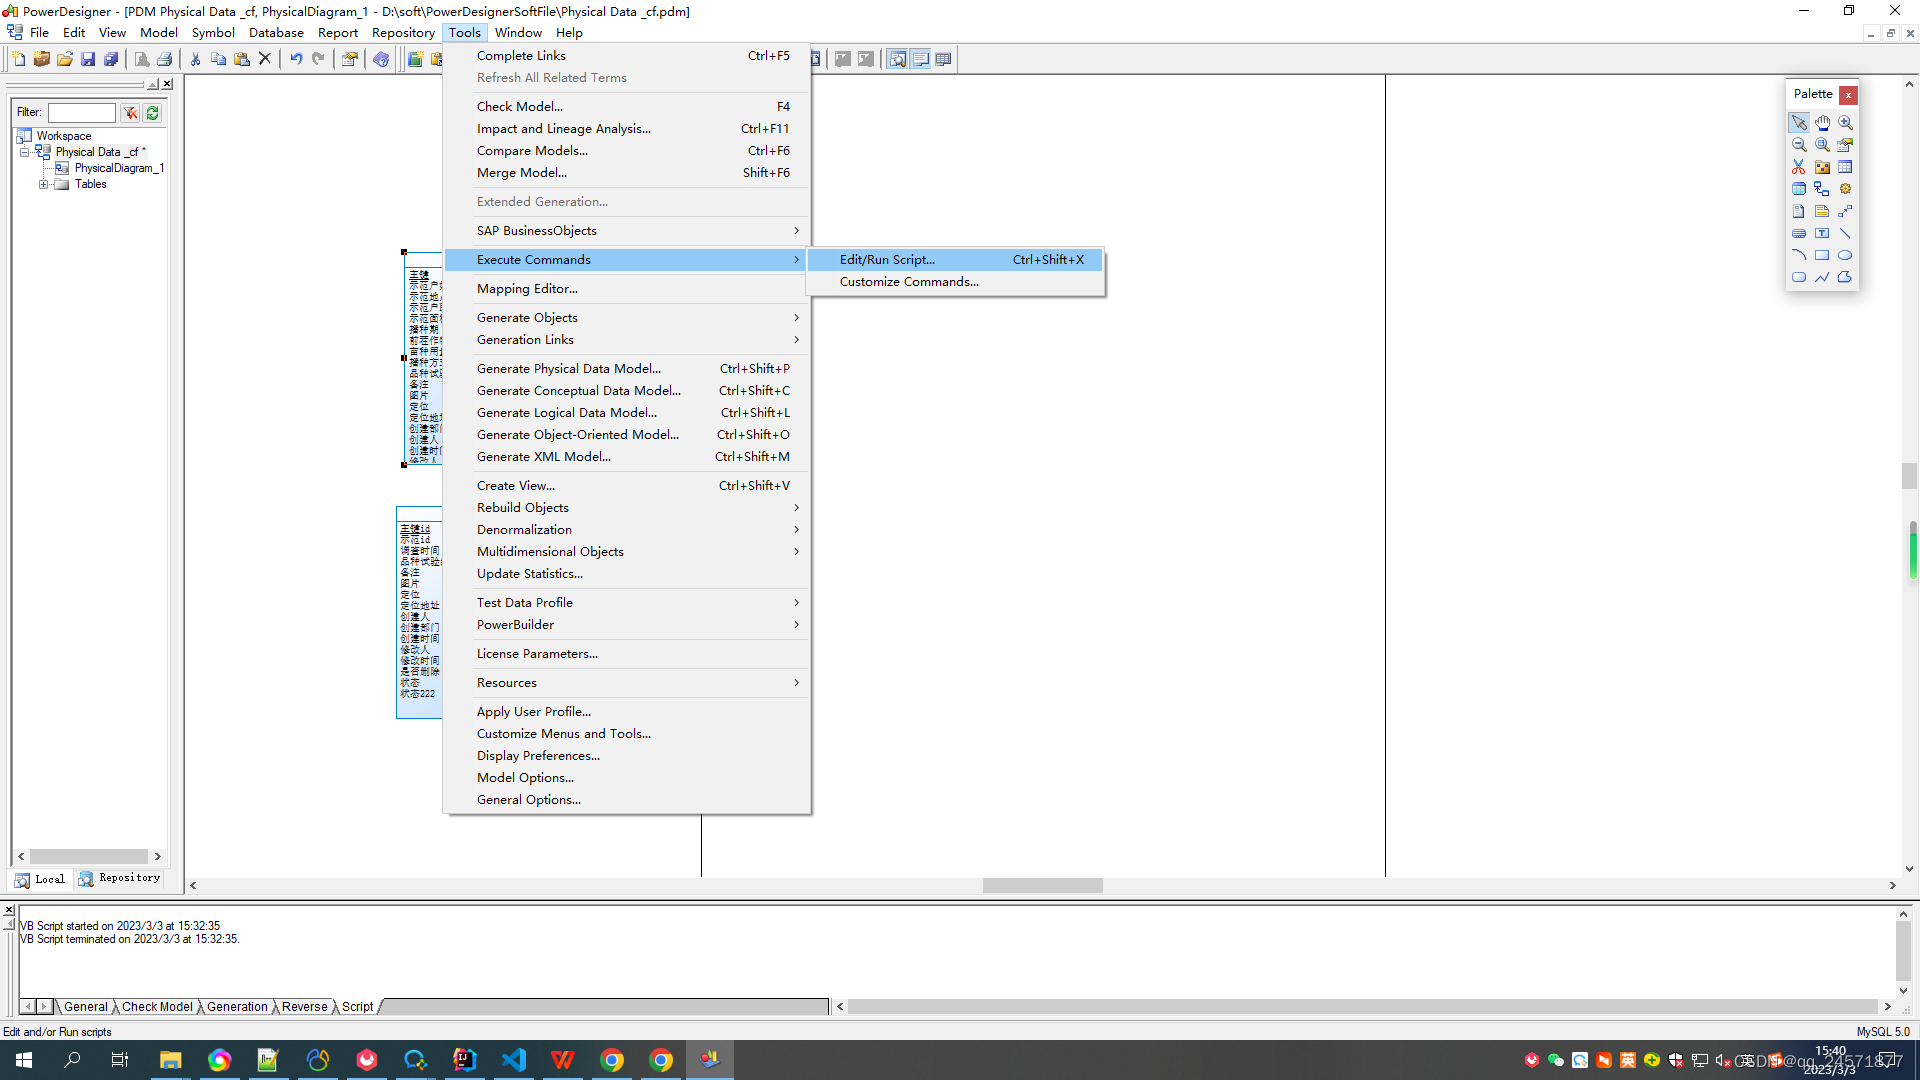The image size is (1920, 1080).
Task: Click the clear filter icon in browser
Action: coord(130,113)
